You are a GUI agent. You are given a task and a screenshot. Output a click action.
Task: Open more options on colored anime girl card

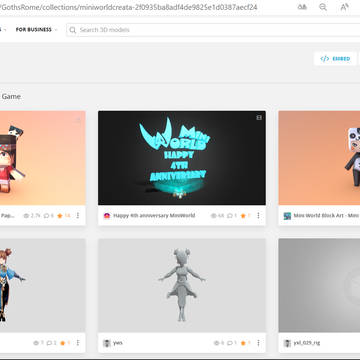pyautogui.click(x=78, y=343)
